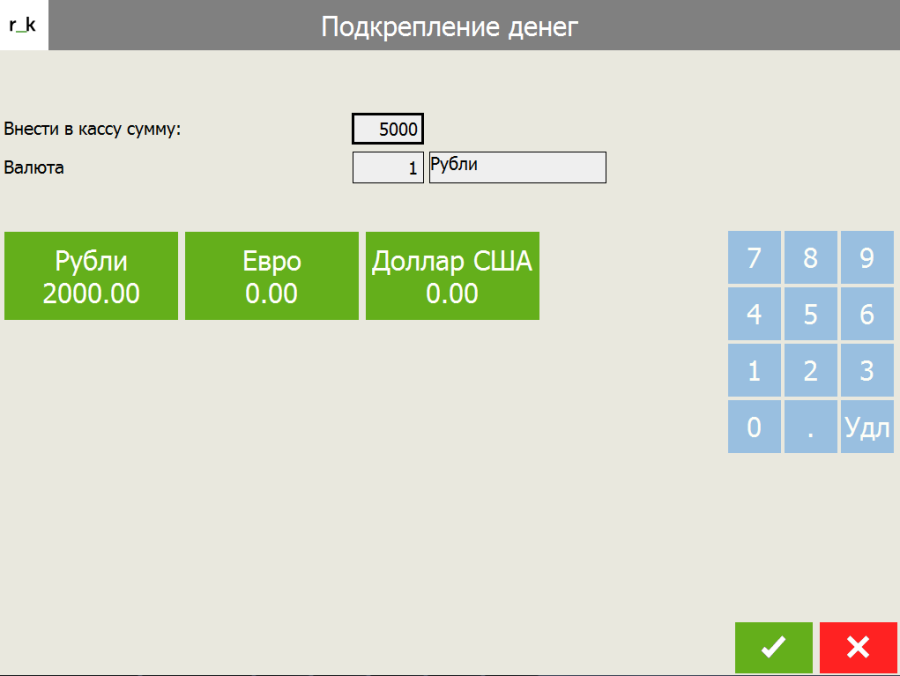Choose the Евро 0.00 currency tile
The image size is (900, 676).
[x=272, y=276]
